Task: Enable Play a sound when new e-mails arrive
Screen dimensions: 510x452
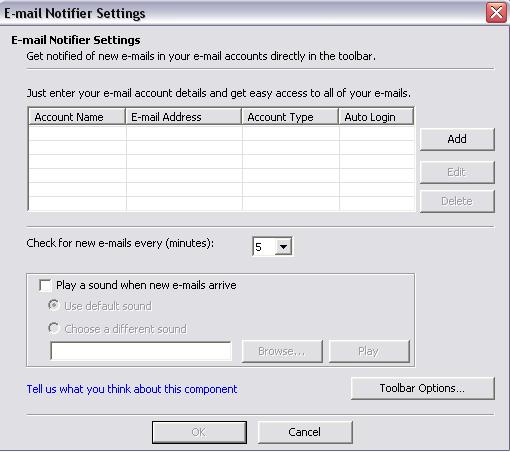Action: 45,285
